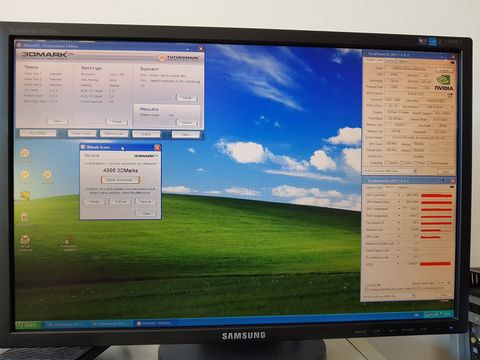Open PCB Temperature sensor dropdown arrow
The image size is (480, 360).
point(399,216)
